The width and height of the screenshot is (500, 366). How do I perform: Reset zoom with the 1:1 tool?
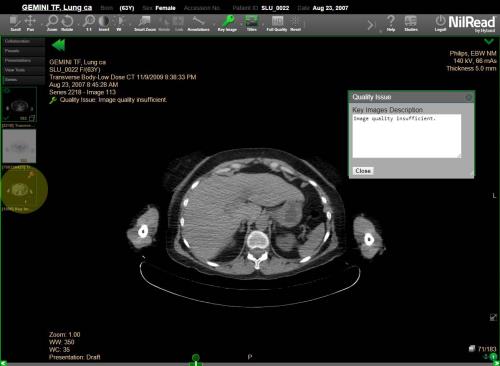(x=89, y=23)
